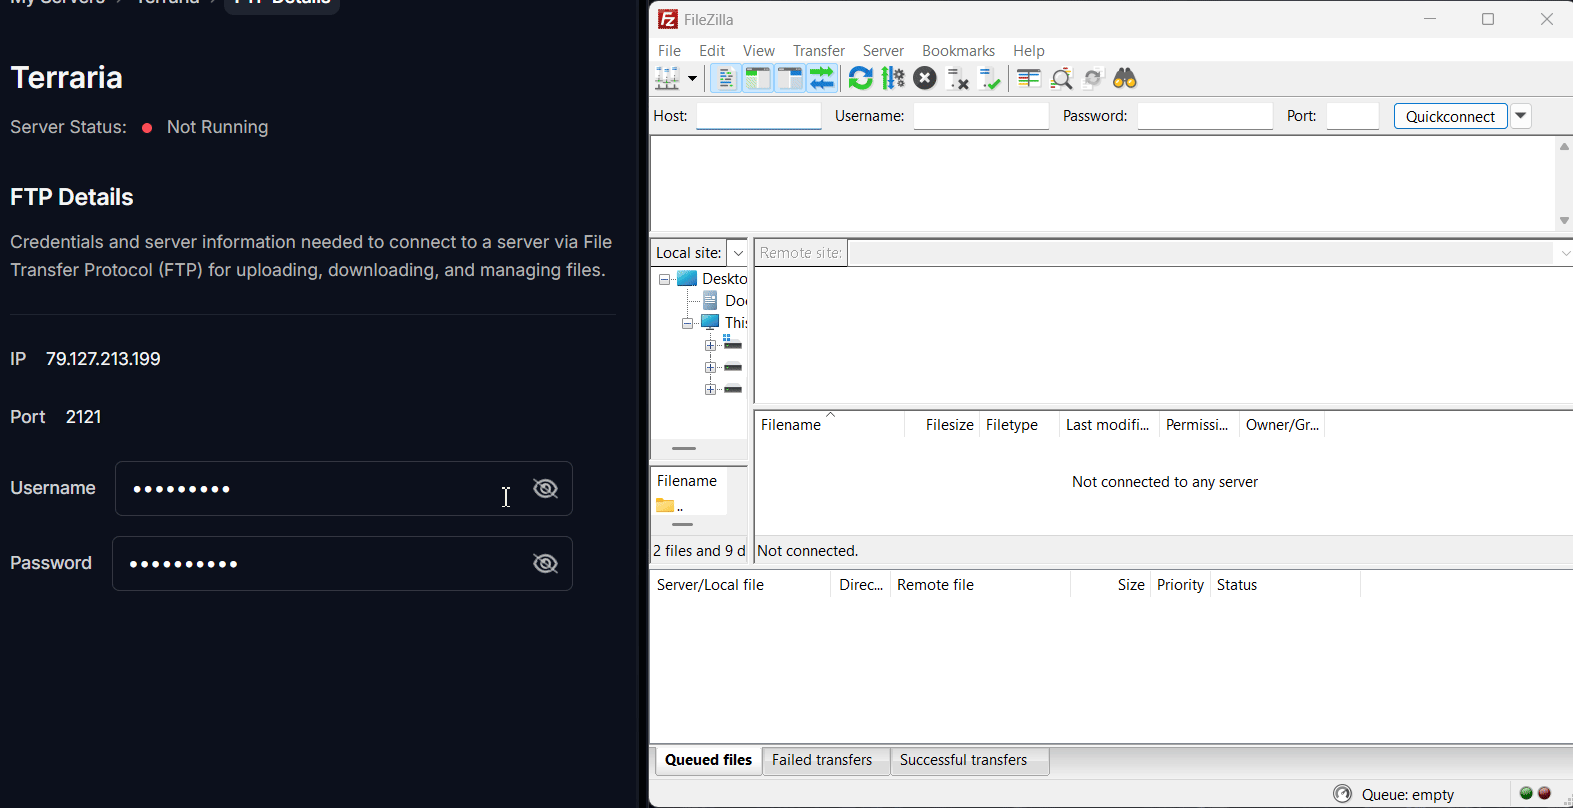This screenshot has height=808, width=1573.
Task: Show hidden FTP password with eye icon
Action: [545, 563]
